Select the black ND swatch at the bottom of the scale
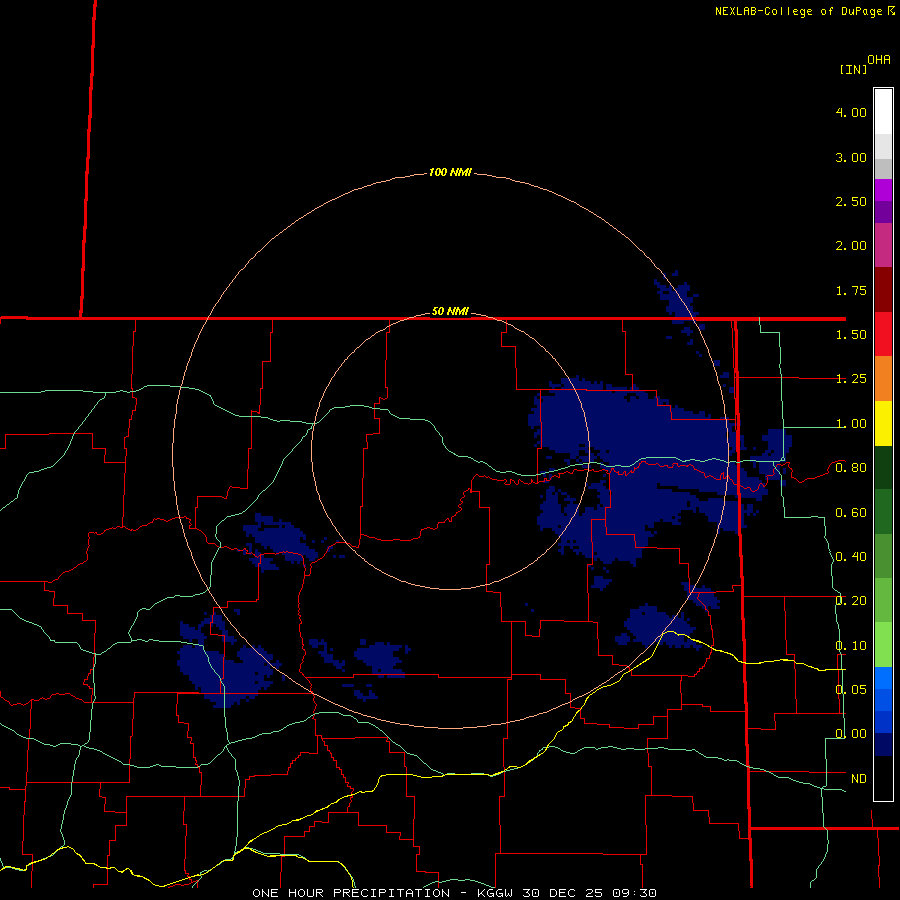This screenshot has width=900, height=900. tap(883, 778)
